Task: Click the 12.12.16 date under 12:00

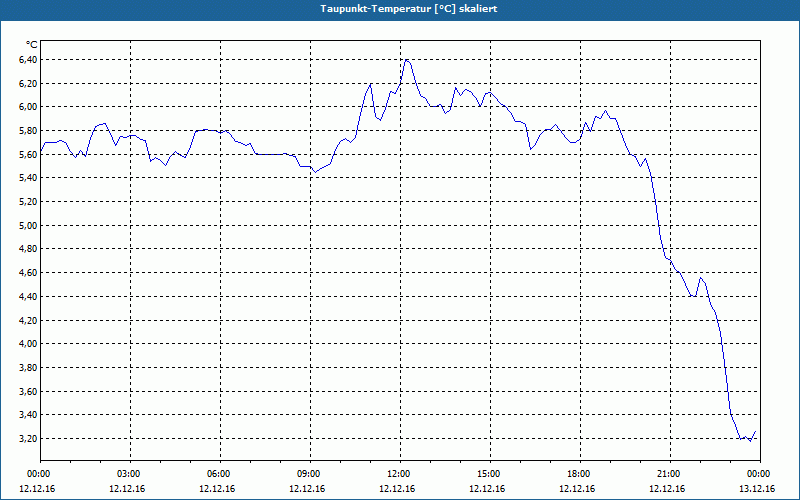Action: coord(397,489)
